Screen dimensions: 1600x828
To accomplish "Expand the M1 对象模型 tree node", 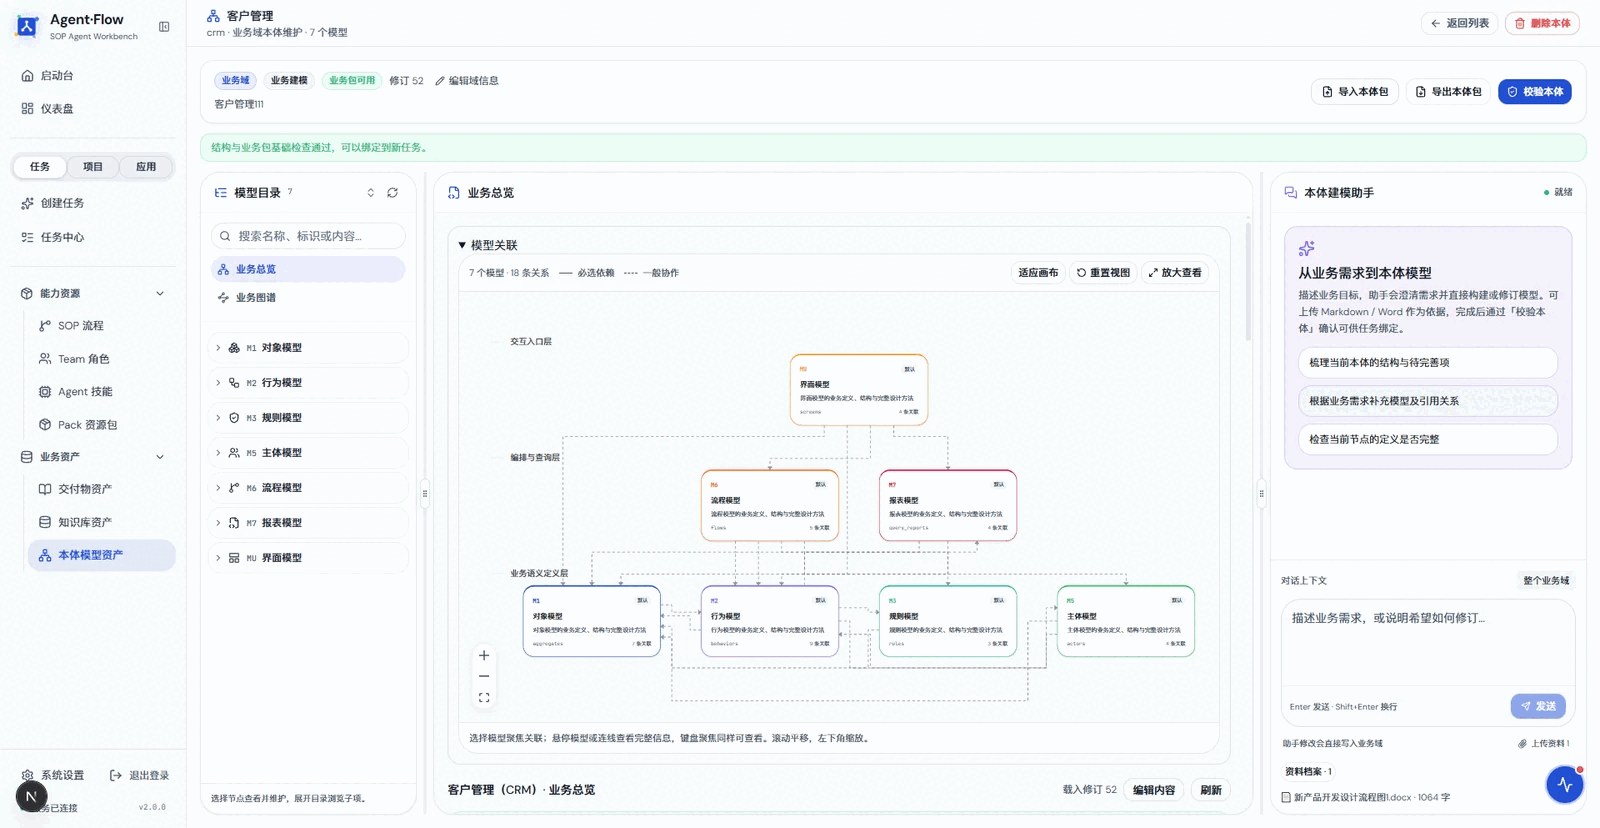I will tap(218, 348).
